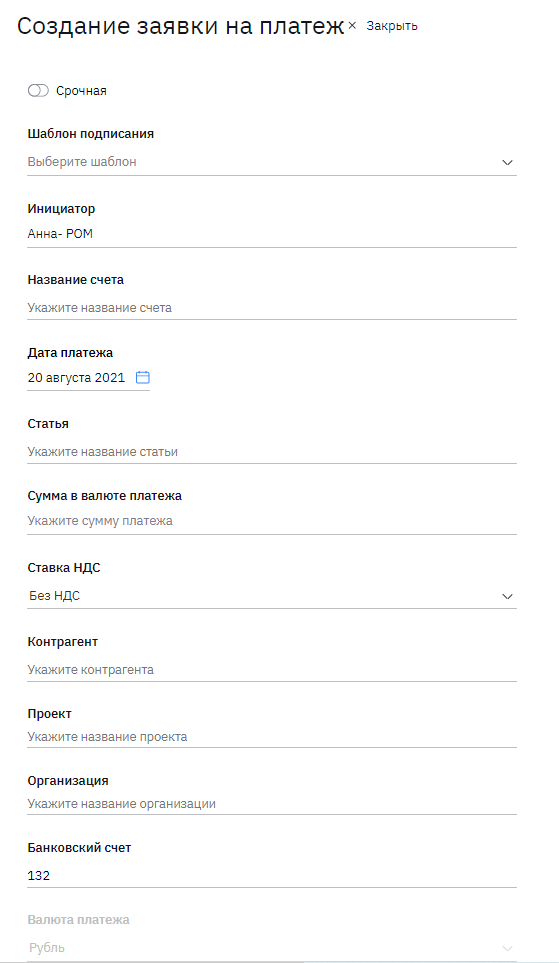Click the Срочная label text

click(81, 91)
